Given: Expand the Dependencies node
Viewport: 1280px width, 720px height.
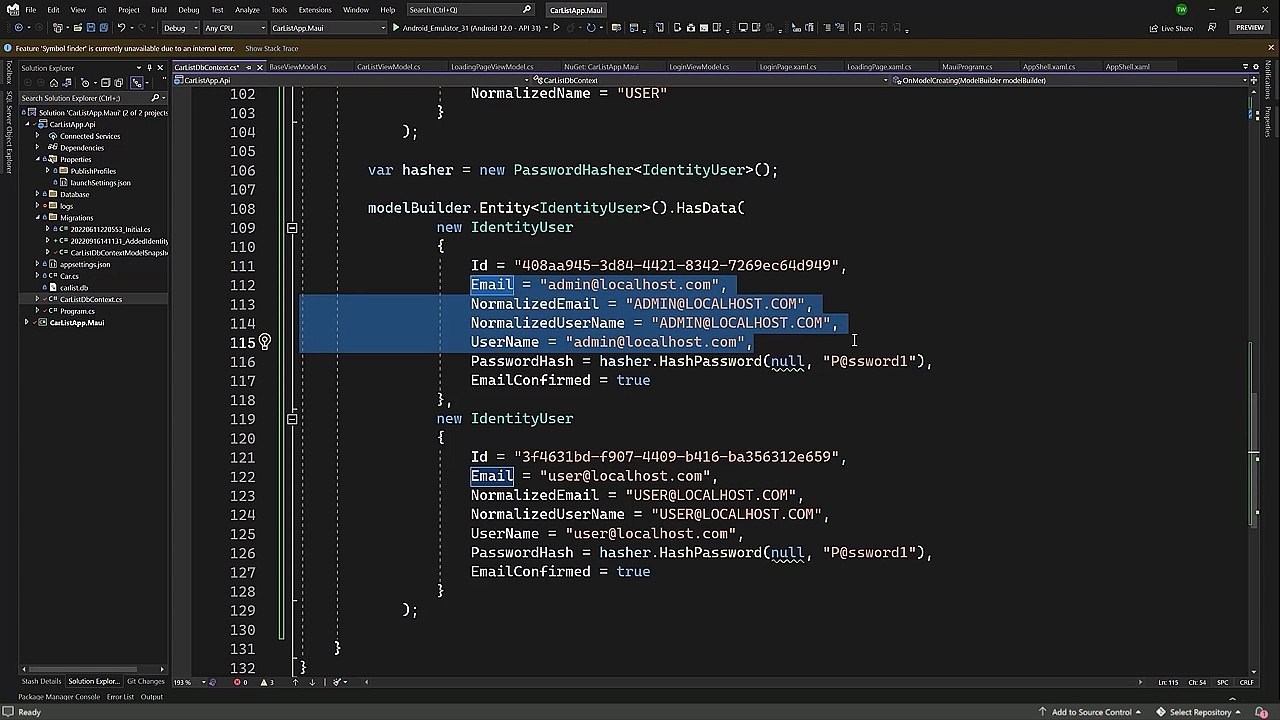Looking at the screenshot, I should point(38,147).
